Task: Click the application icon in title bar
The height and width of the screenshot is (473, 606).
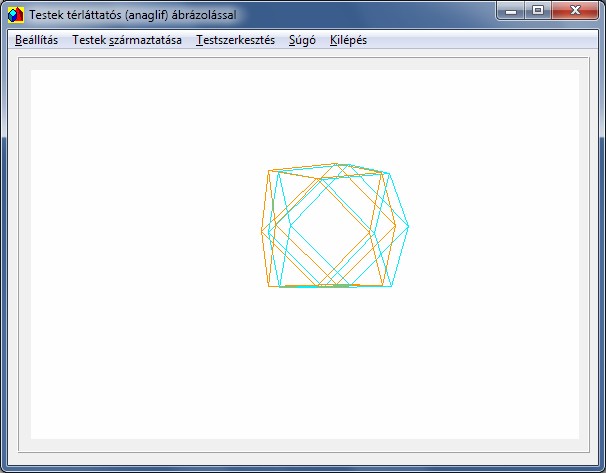Action: point(15,15)
